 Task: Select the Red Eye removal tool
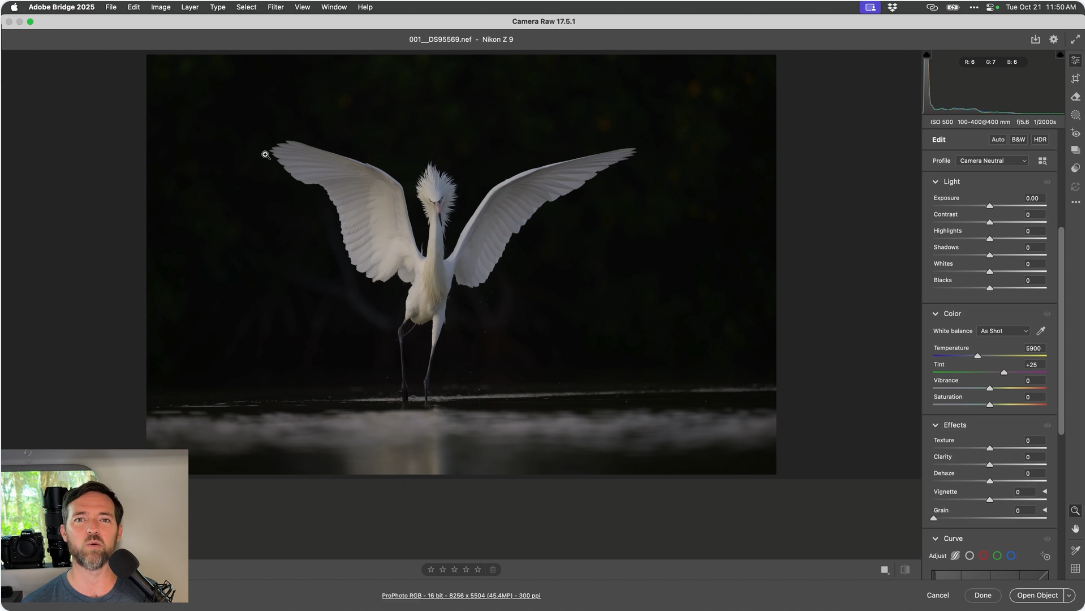[1075, 133]
